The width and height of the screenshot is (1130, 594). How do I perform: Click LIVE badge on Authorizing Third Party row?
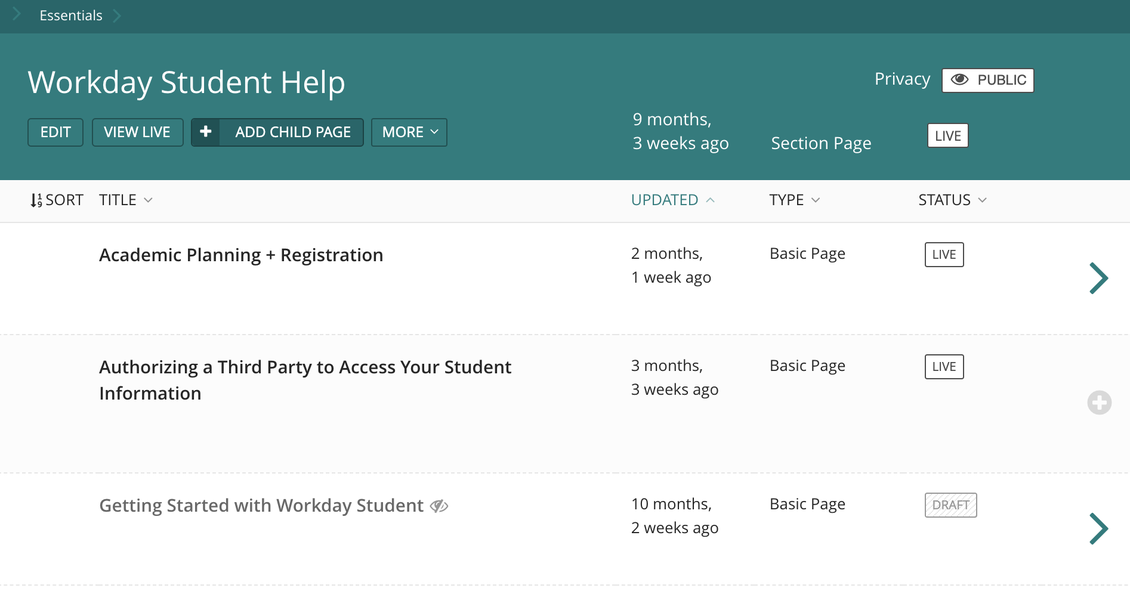[944, 367]
